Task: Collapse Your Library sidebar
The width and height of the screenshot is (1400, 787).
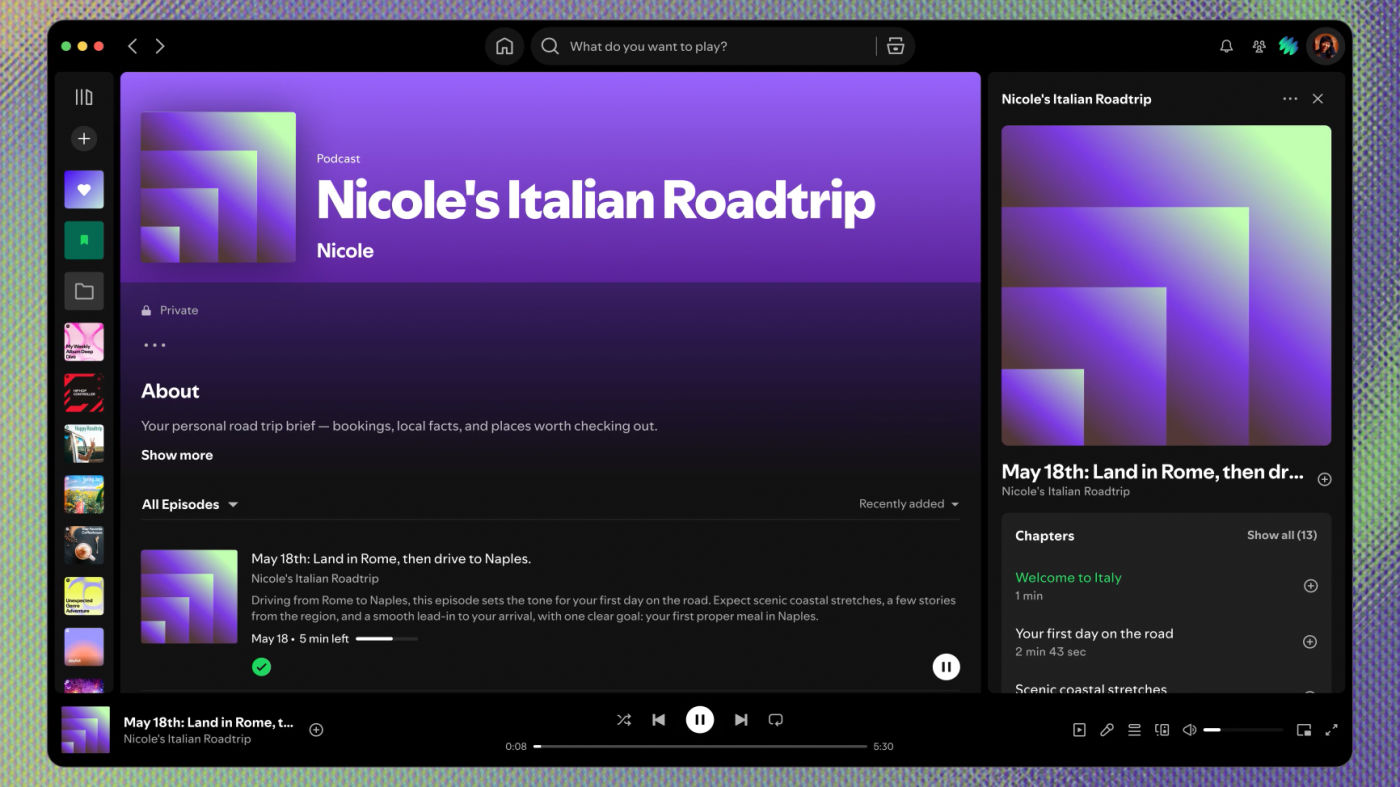Action: point(84,97)
